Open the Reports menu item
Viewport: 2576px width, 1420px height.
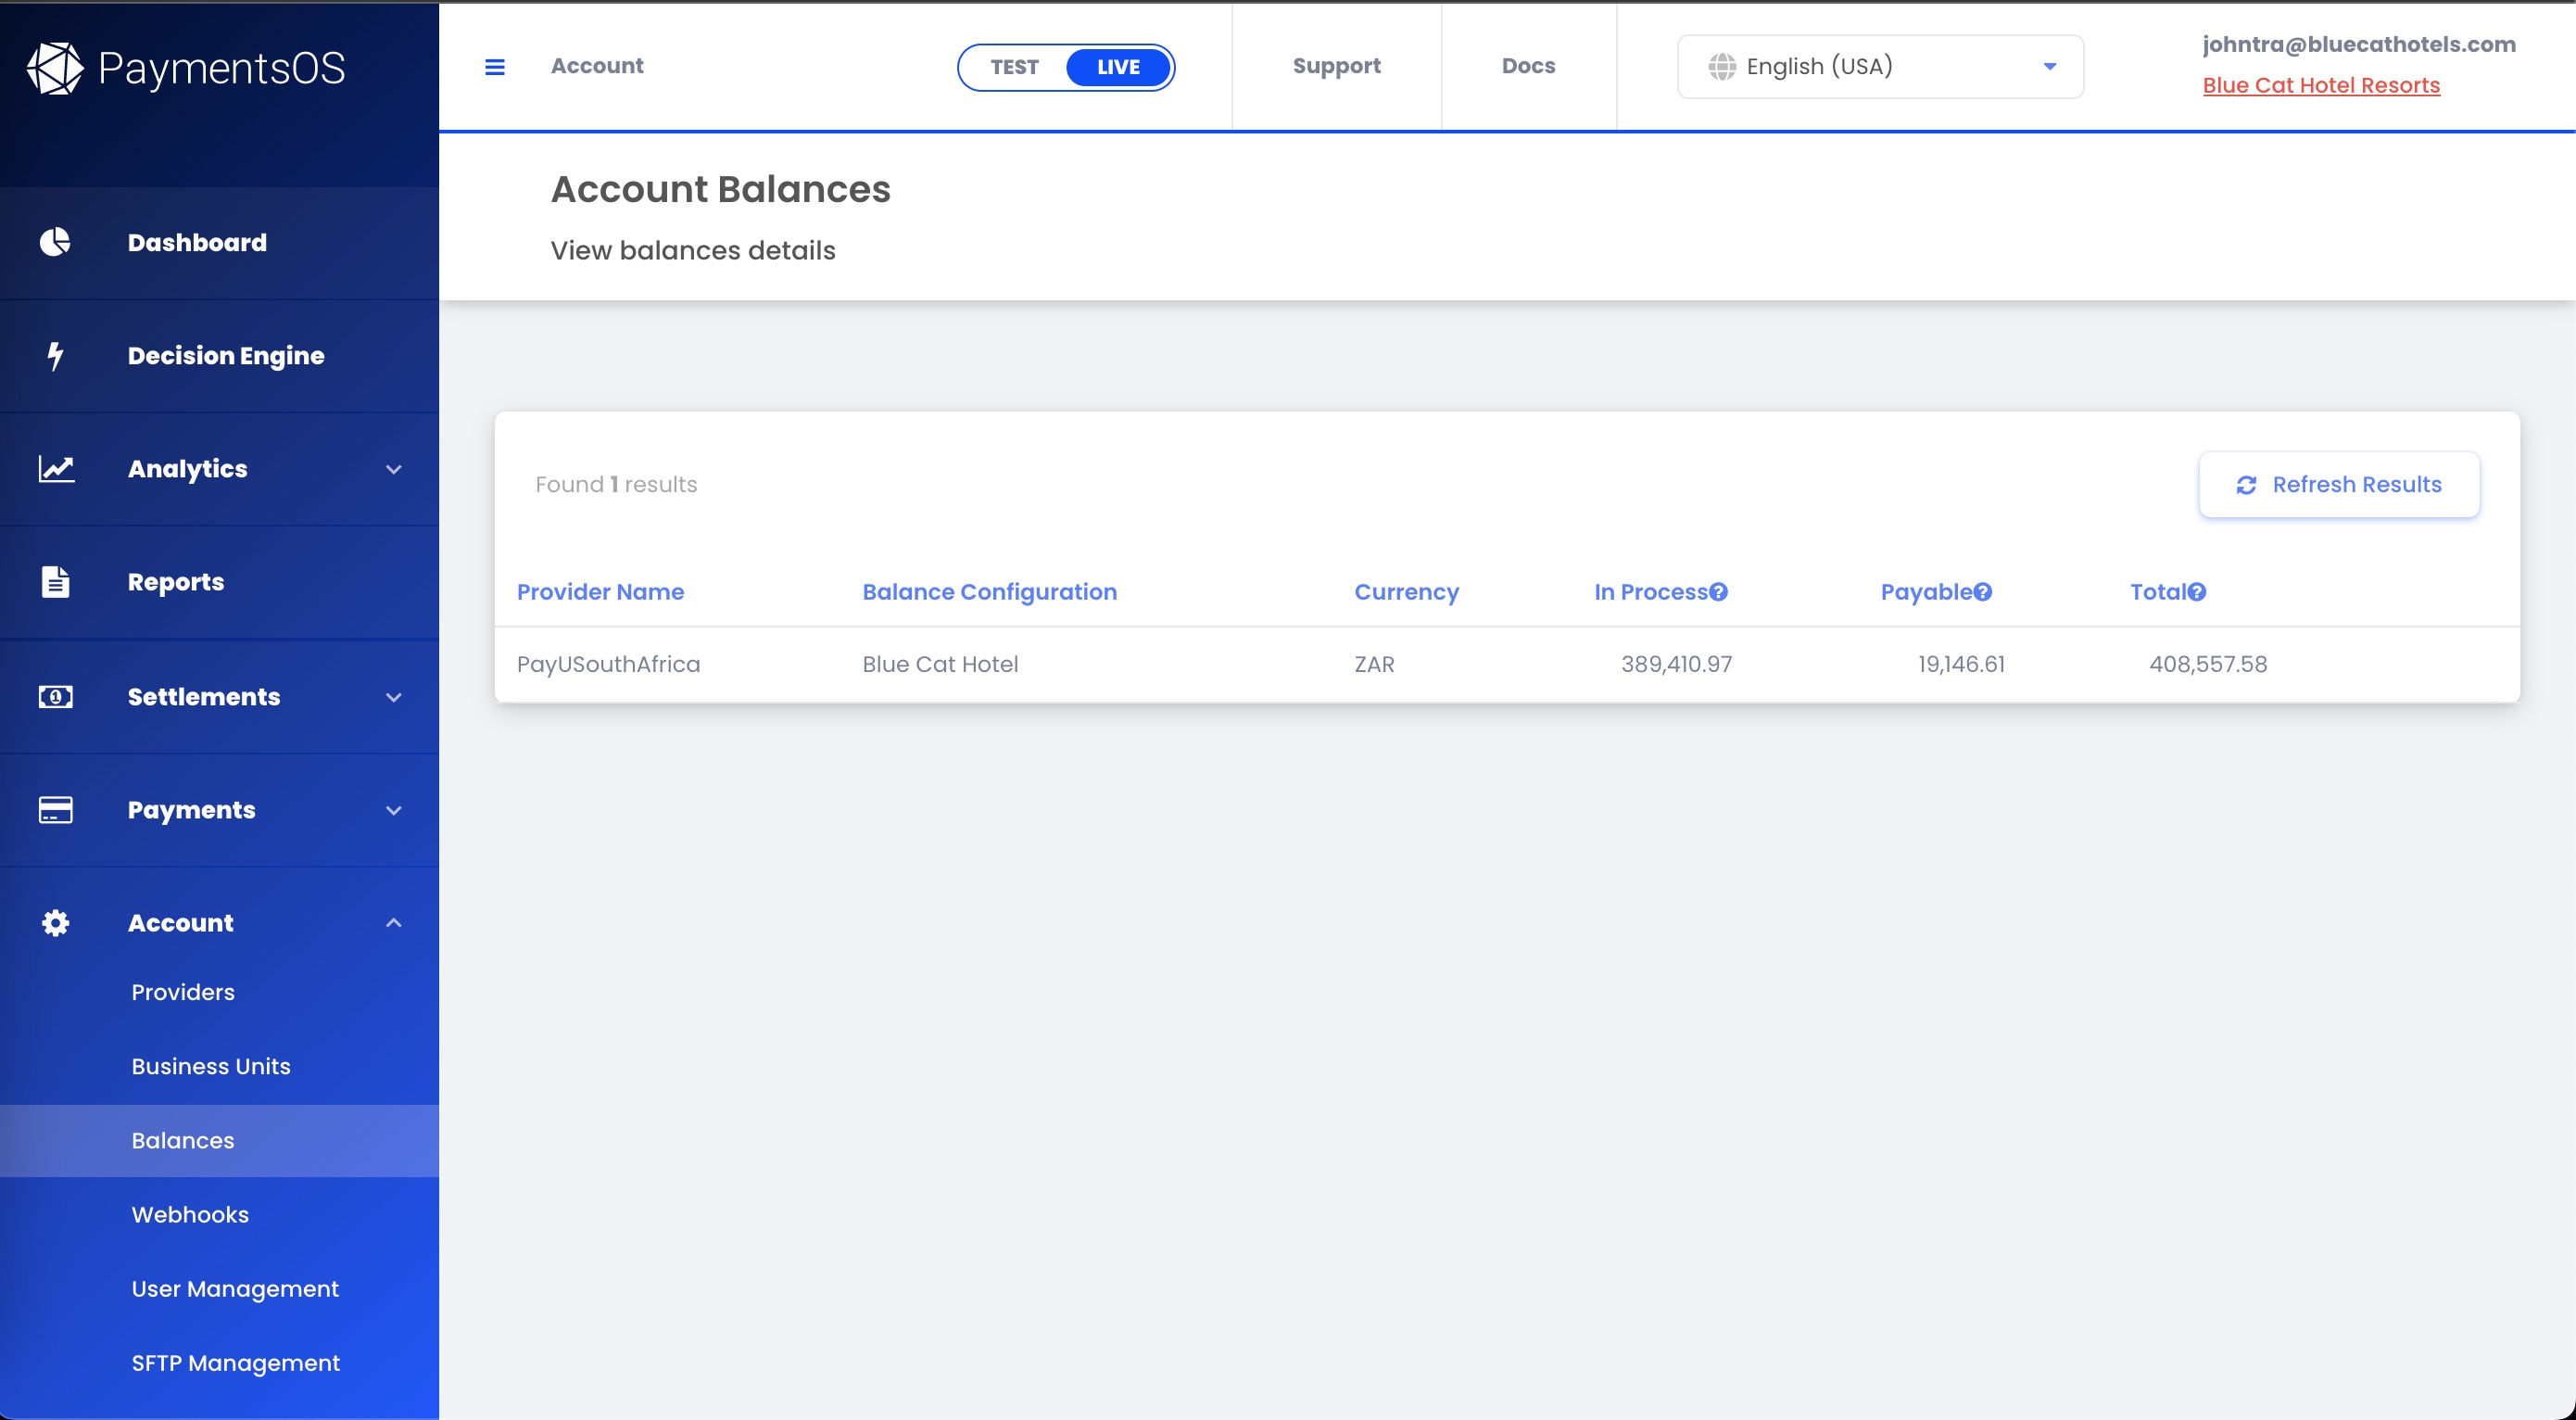coord(219,582)
